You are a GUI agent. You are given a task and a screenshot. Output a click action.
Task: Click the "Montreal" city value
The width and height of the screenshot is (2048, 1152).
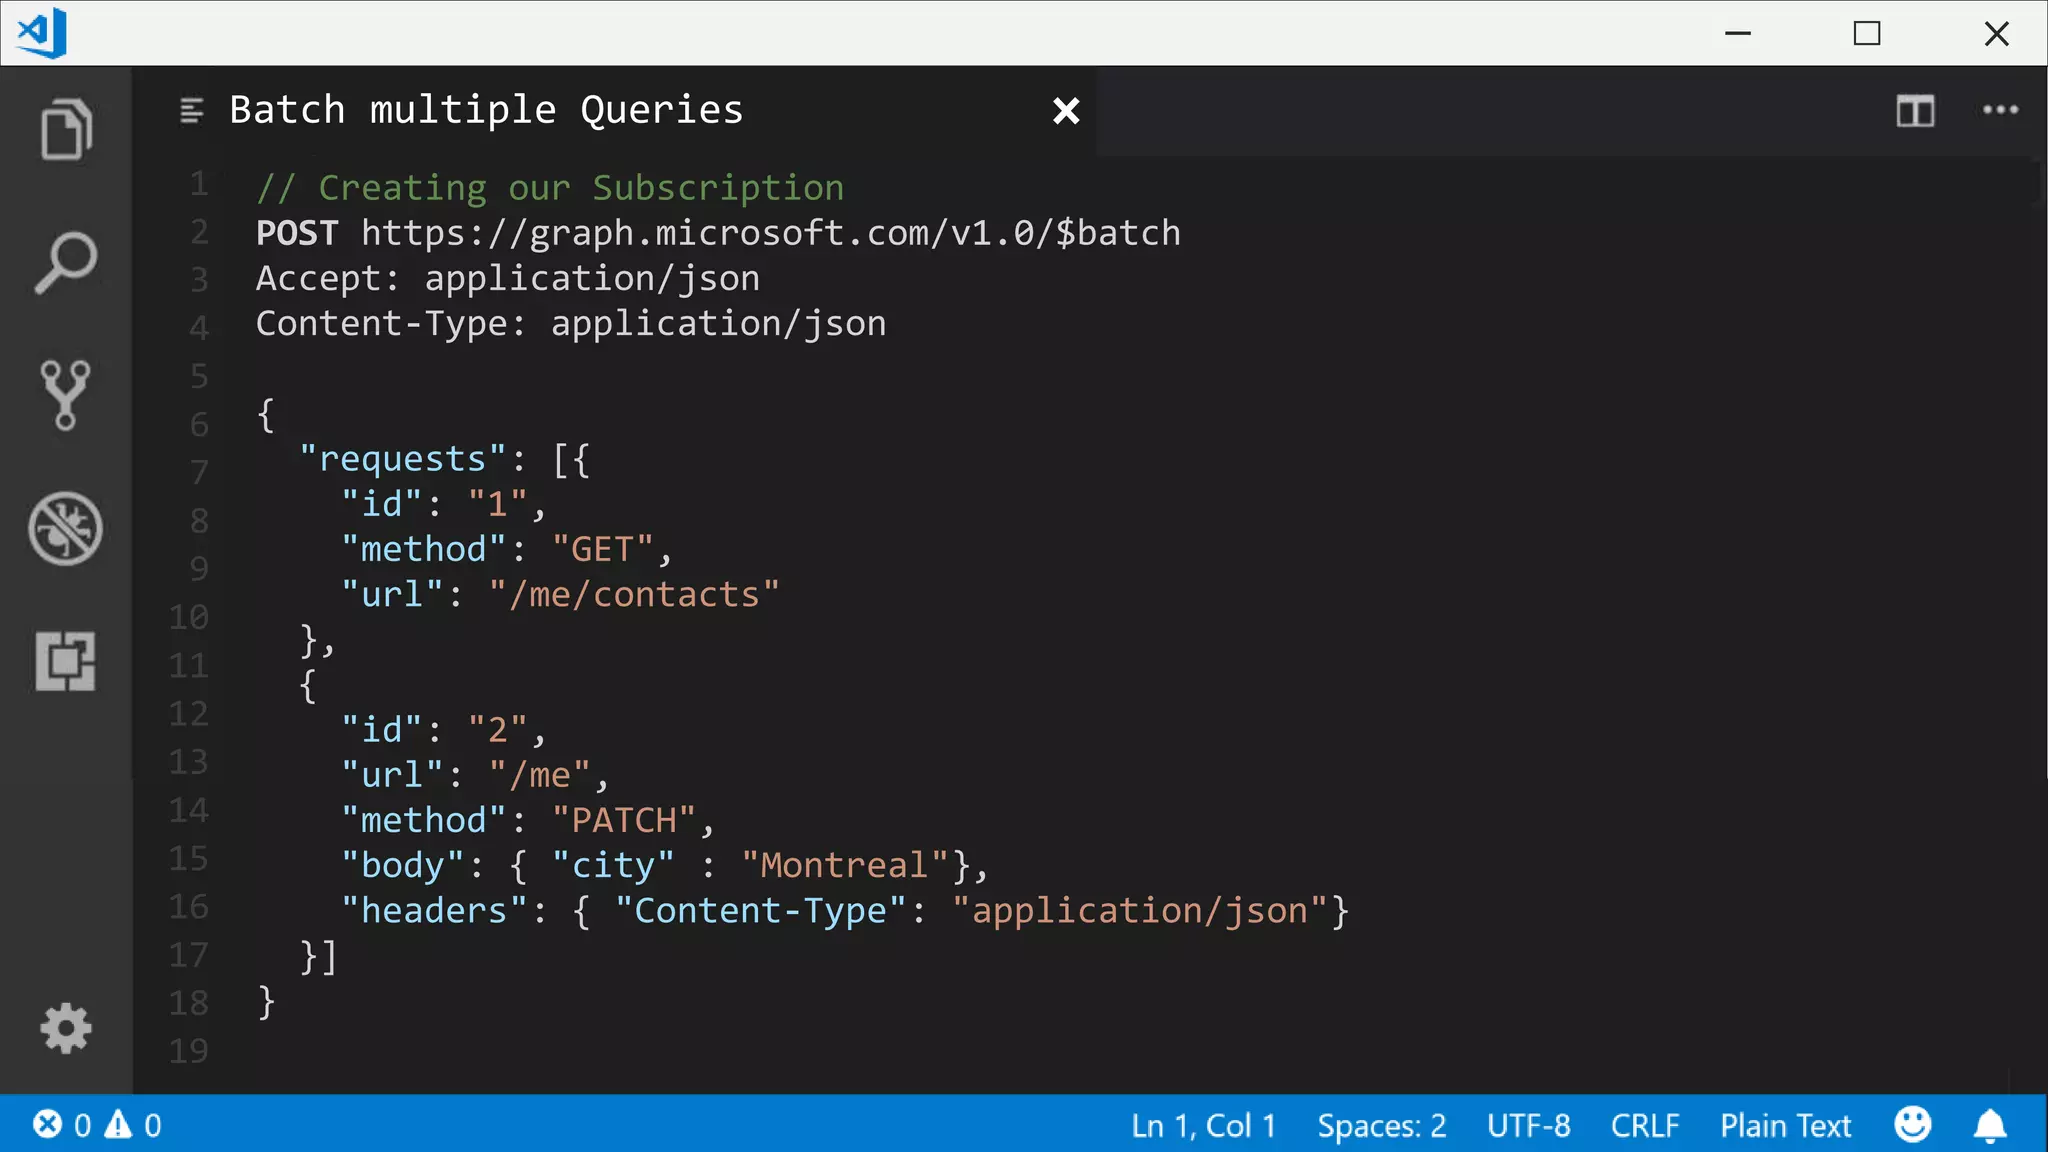click(845, 865)
